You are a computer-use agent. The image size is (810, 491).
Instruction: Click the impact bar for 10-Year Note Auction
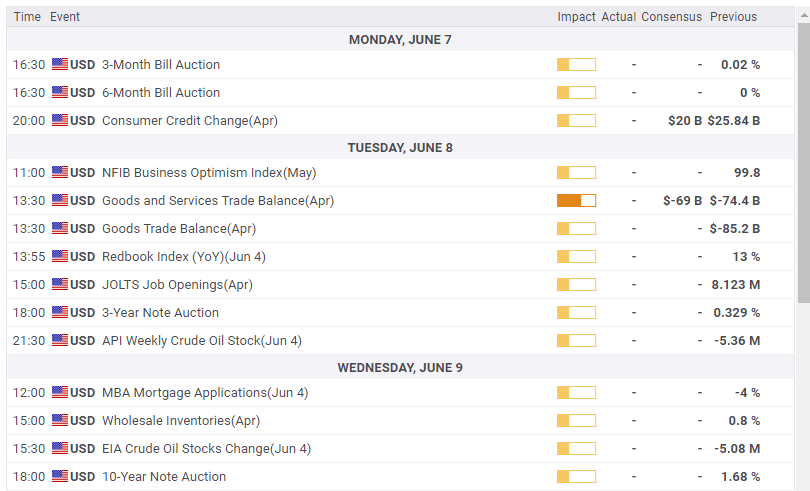[576, 476]
